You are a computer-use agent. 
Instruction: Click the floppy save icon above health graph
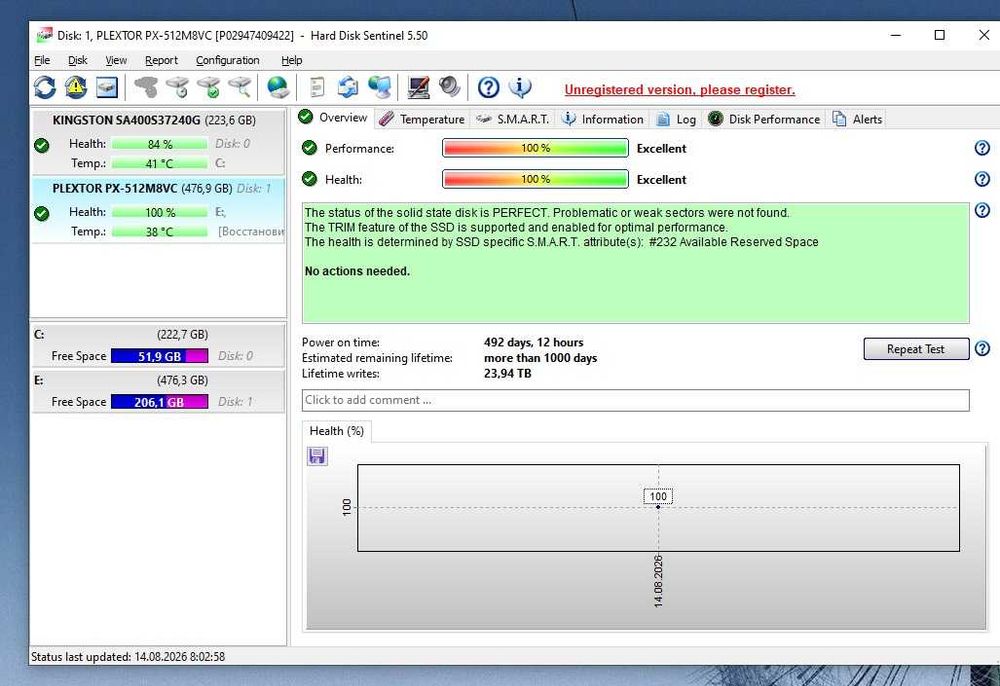(x=317, y=456)
